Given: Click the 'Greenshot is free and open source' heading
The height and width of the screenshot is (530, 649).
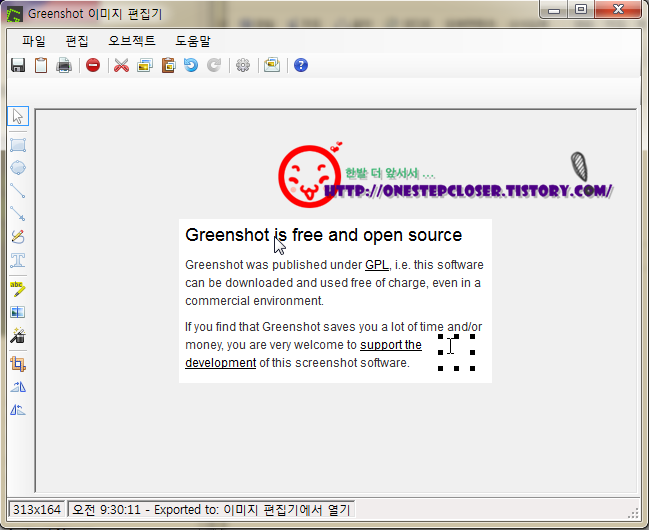Looking at the screenshot, I should pyautogui.click(x=323, y=235).
